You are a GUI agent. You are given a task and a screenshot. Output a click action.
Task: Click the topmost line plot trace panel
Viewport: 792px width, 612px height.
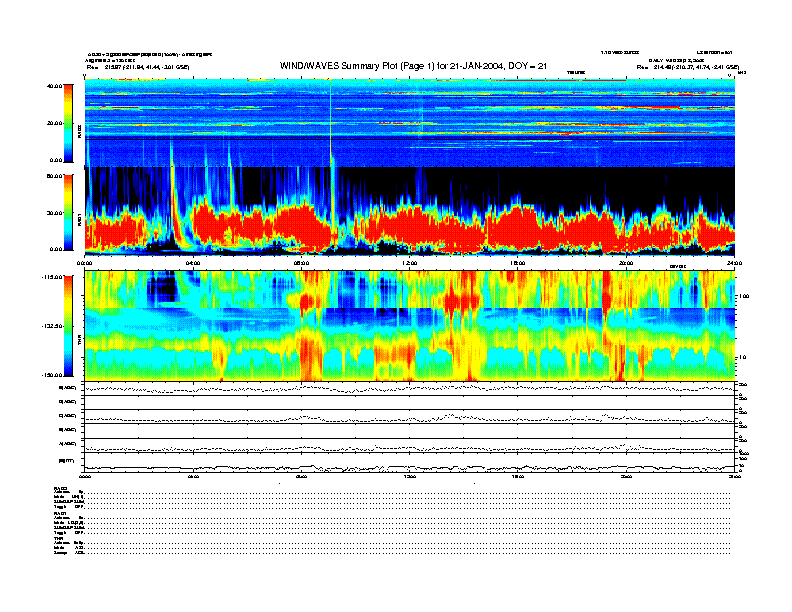click(409, 389)
